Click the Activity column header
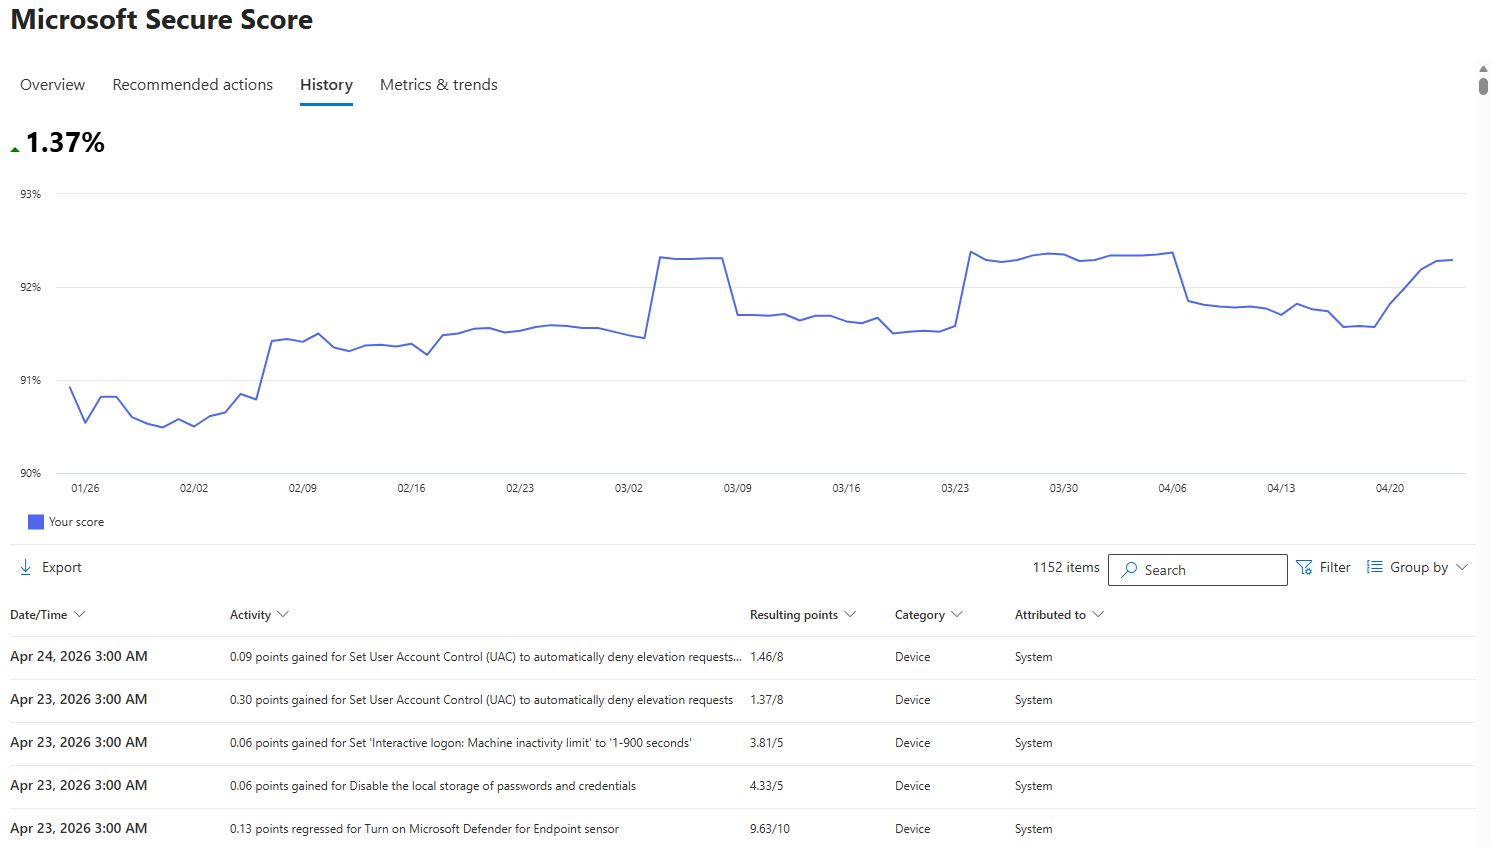Viewport: 1493px width, 847px height. [250, 615]
